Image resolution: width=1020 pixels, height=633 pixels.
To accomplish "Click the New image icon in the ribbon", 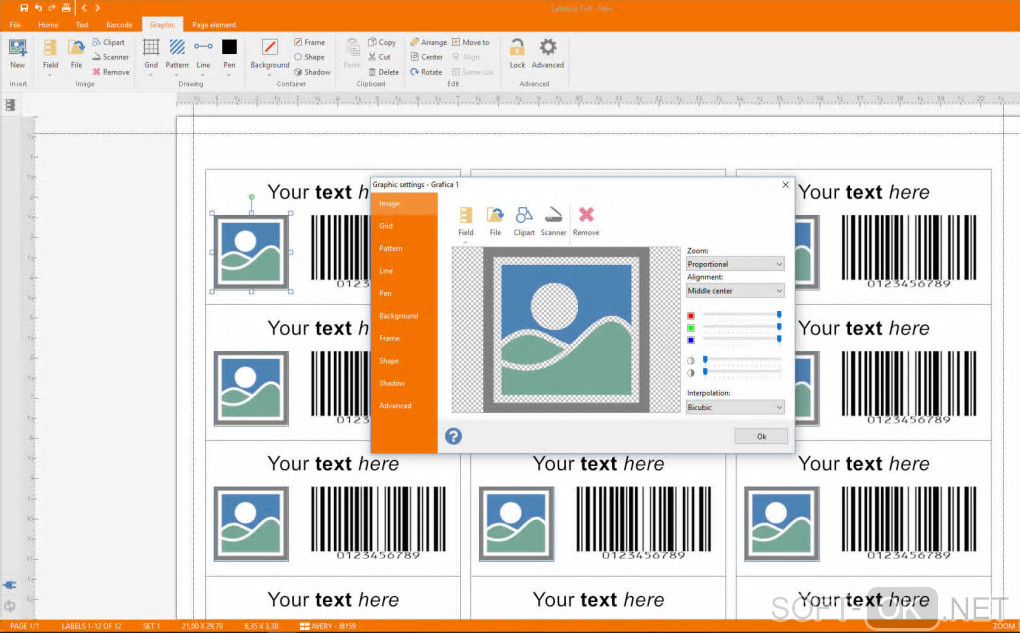I will tap(17, 47).
